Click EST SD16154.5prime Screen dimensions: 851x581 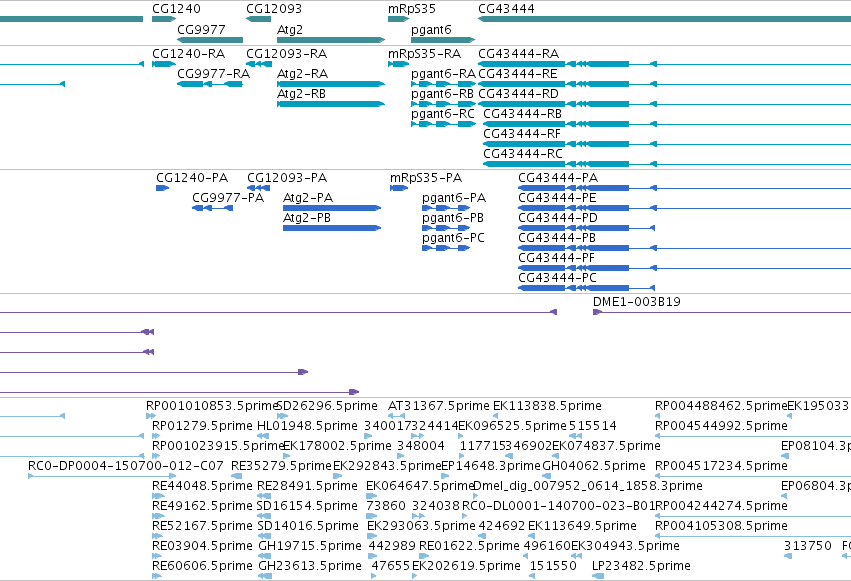click(307, 507)
